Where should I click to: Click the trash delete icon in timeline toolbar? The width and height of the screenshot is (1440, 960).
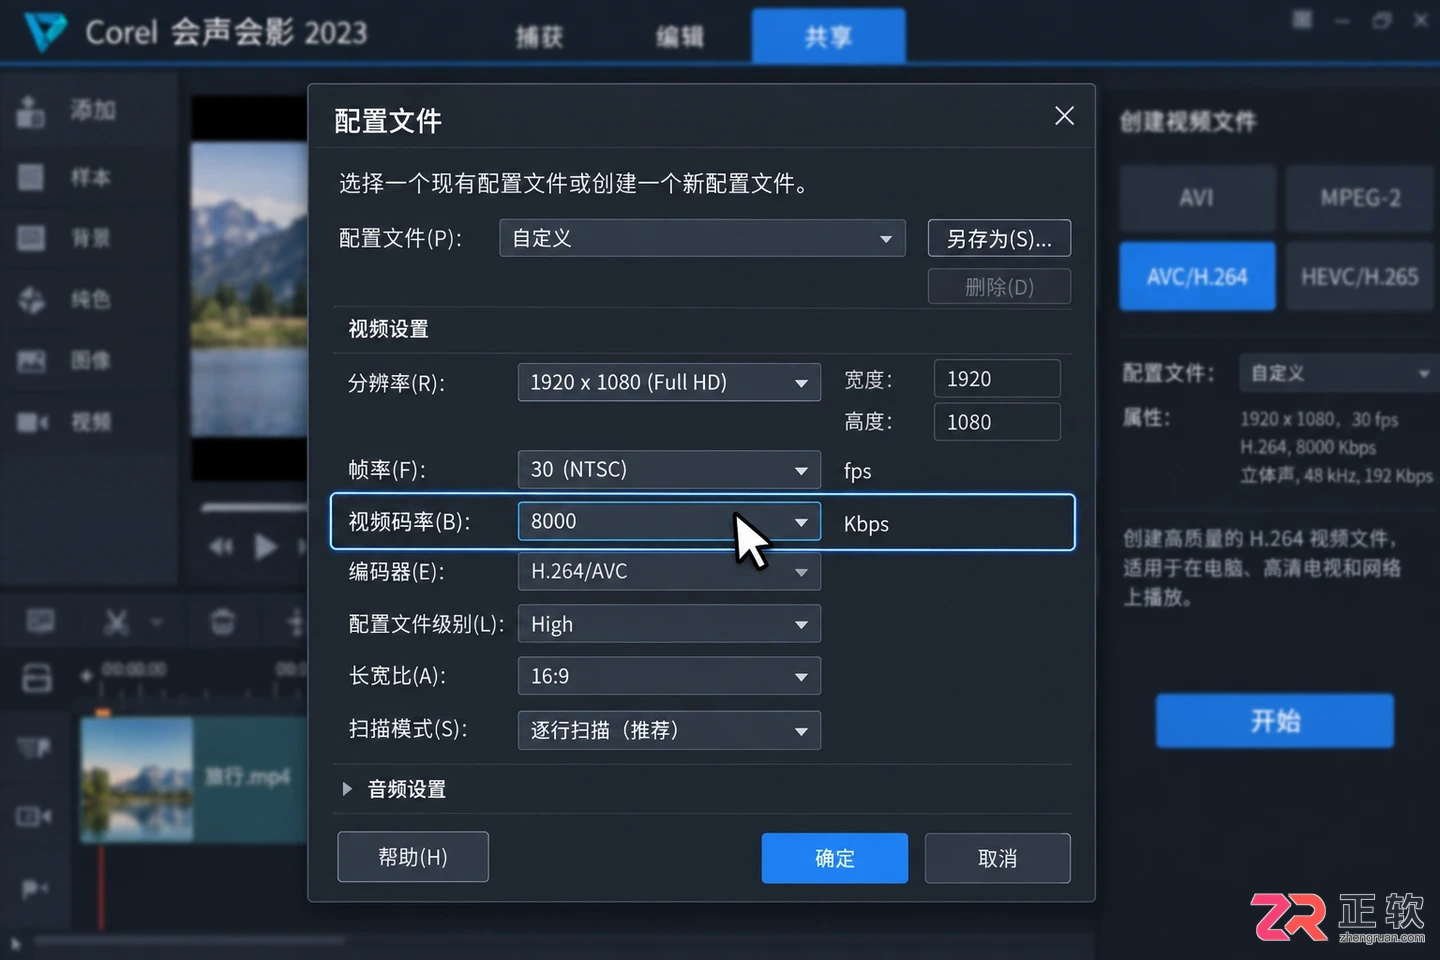click(x=222, y=622)
